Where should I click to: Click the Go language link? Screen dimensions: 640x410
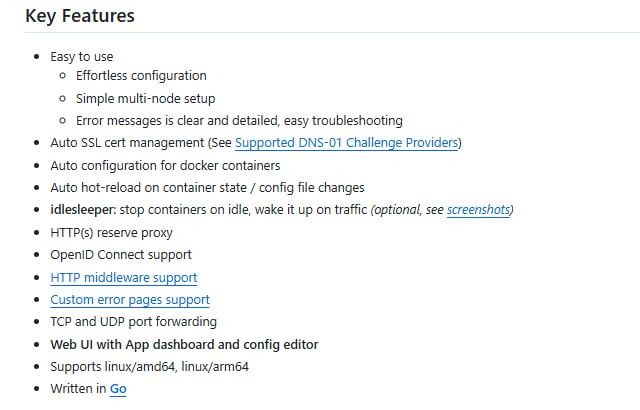click(x=118, y=389)
